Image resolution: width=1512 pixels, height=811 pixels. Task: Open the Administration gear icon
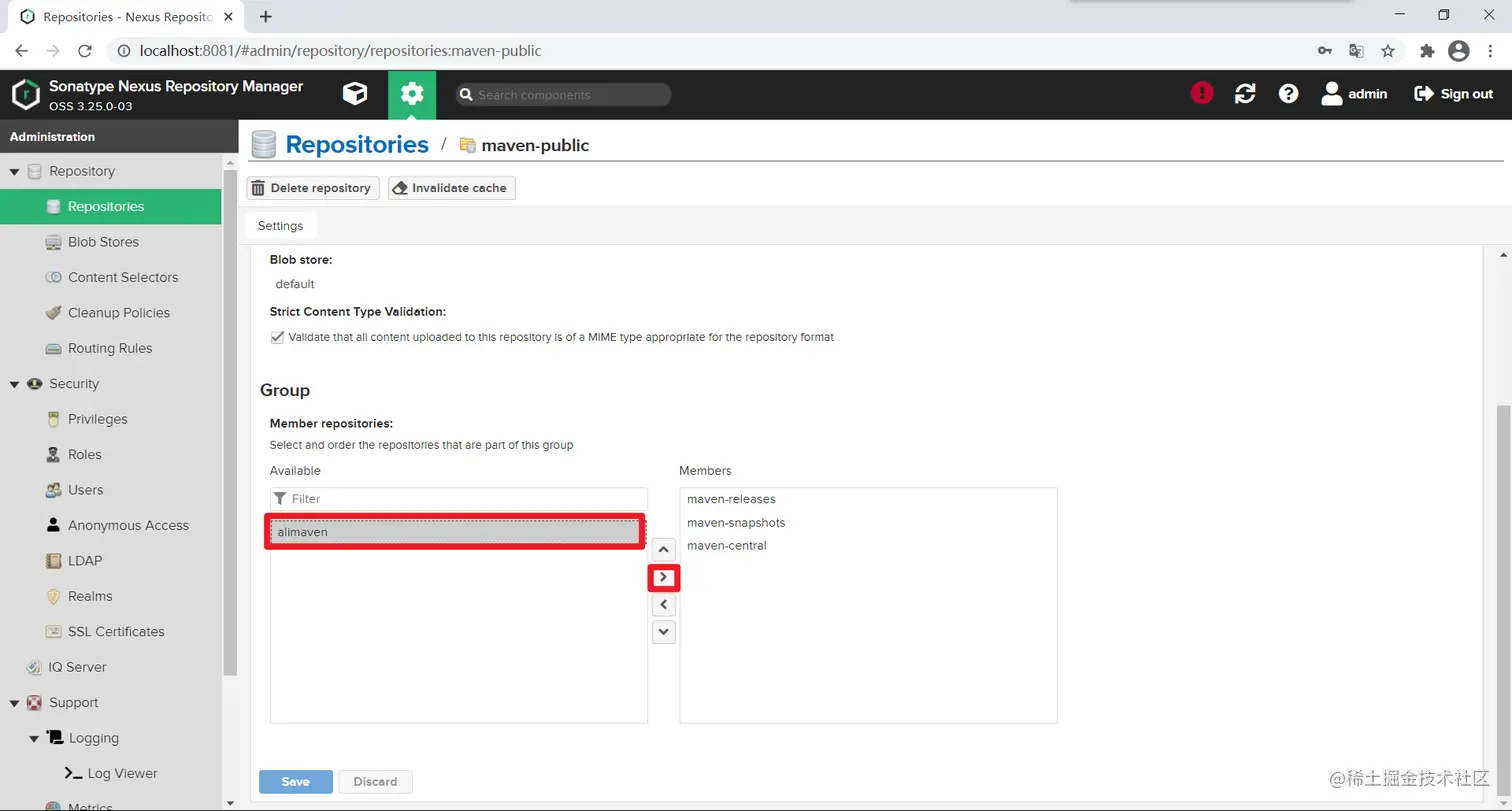point(412,94)
